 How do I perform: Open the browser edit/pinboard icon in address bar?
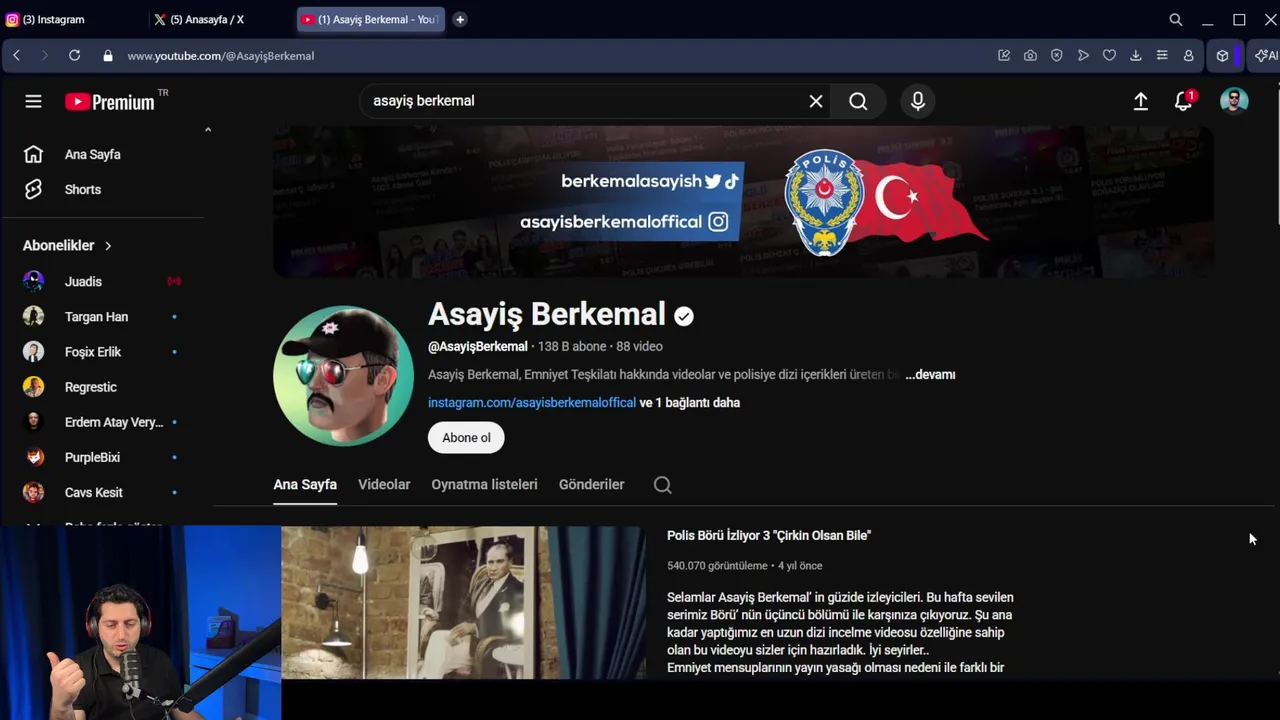(x=1004, y=56)
